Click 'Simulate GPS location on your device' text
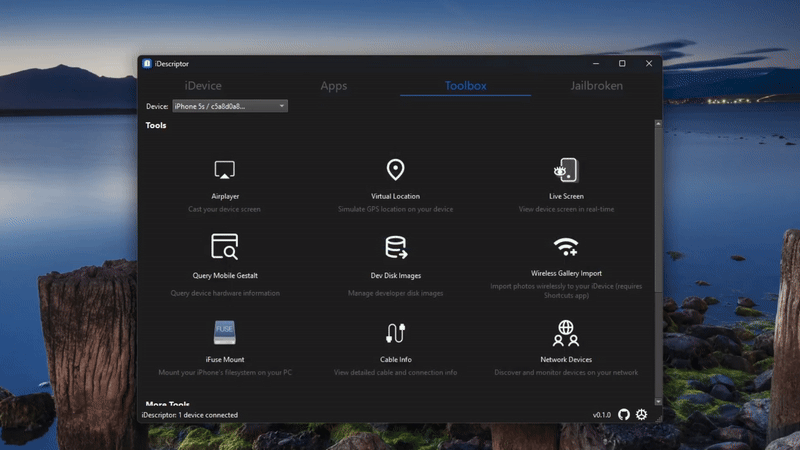The height and width of the screenshot is (450, 800). (395, 209)
